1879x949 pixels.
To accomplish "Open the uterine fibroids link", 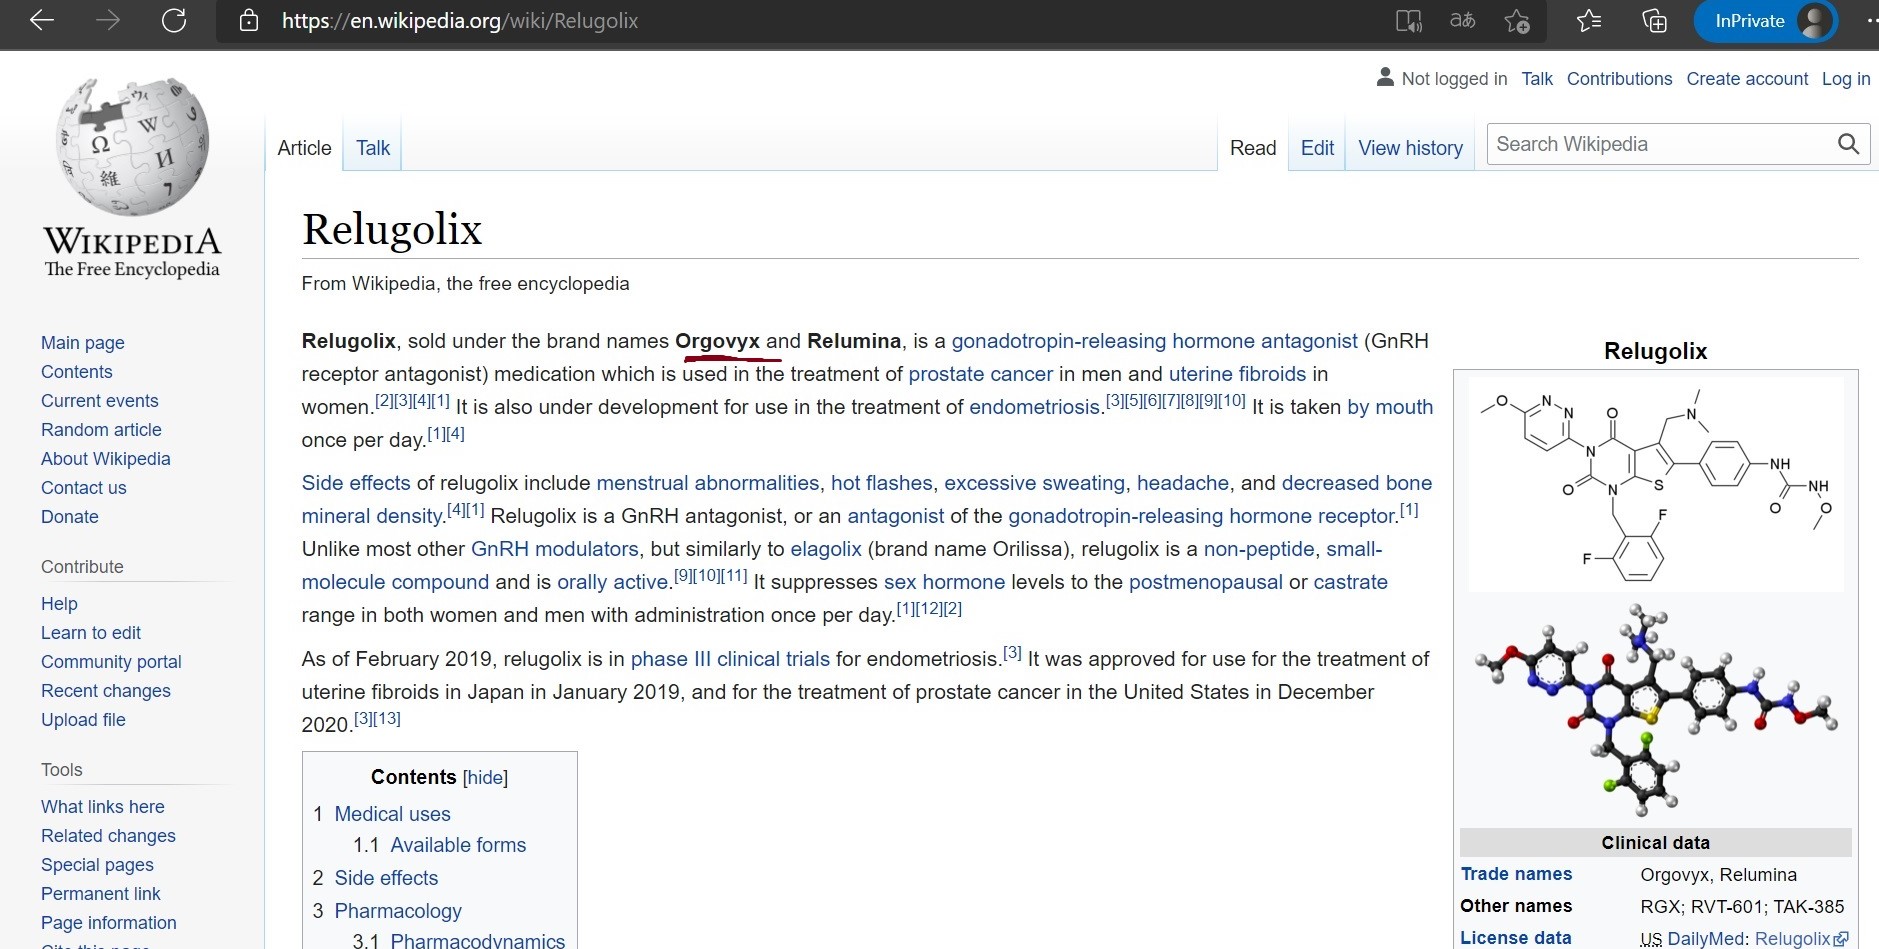I will [x=1237, y=374].
